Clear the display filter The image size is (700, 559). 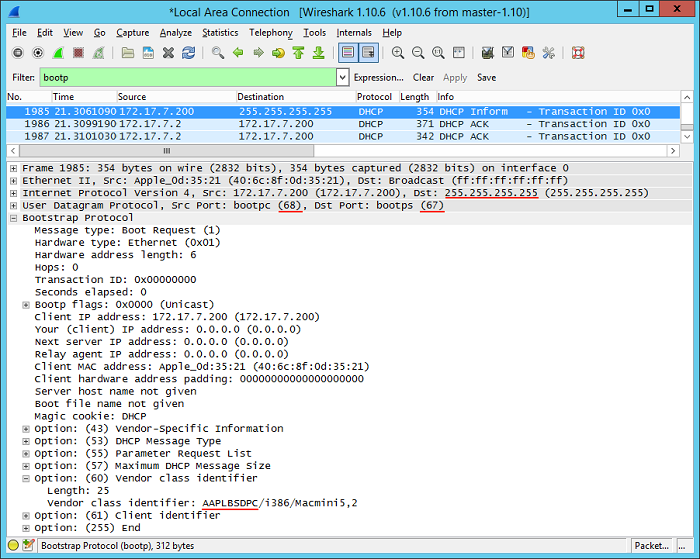pyautogui.click(x=423, y=77)
